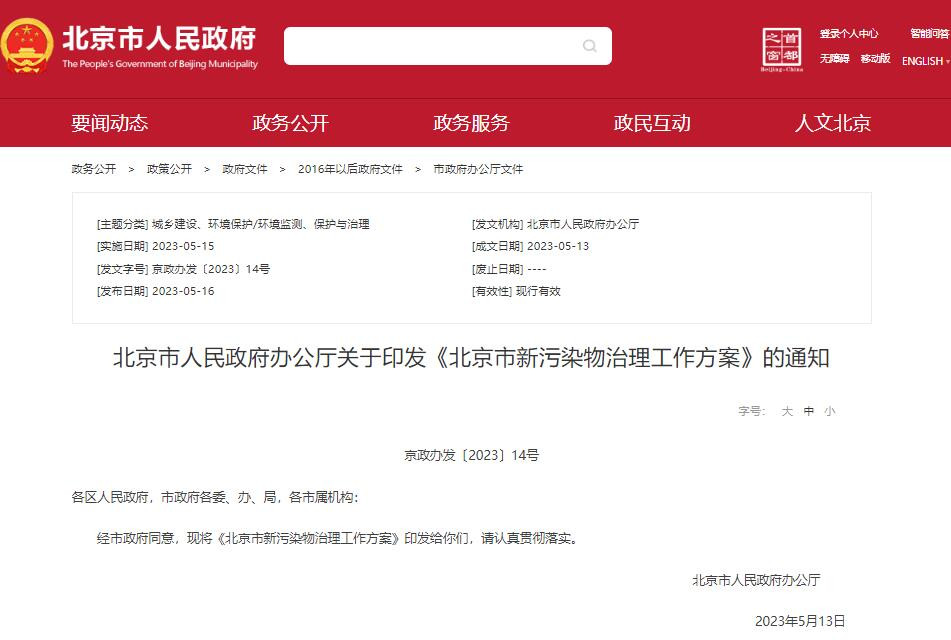Open the 政务服务 menu
The height and width of the screenshot is (640, 951).
click(471, 123)
